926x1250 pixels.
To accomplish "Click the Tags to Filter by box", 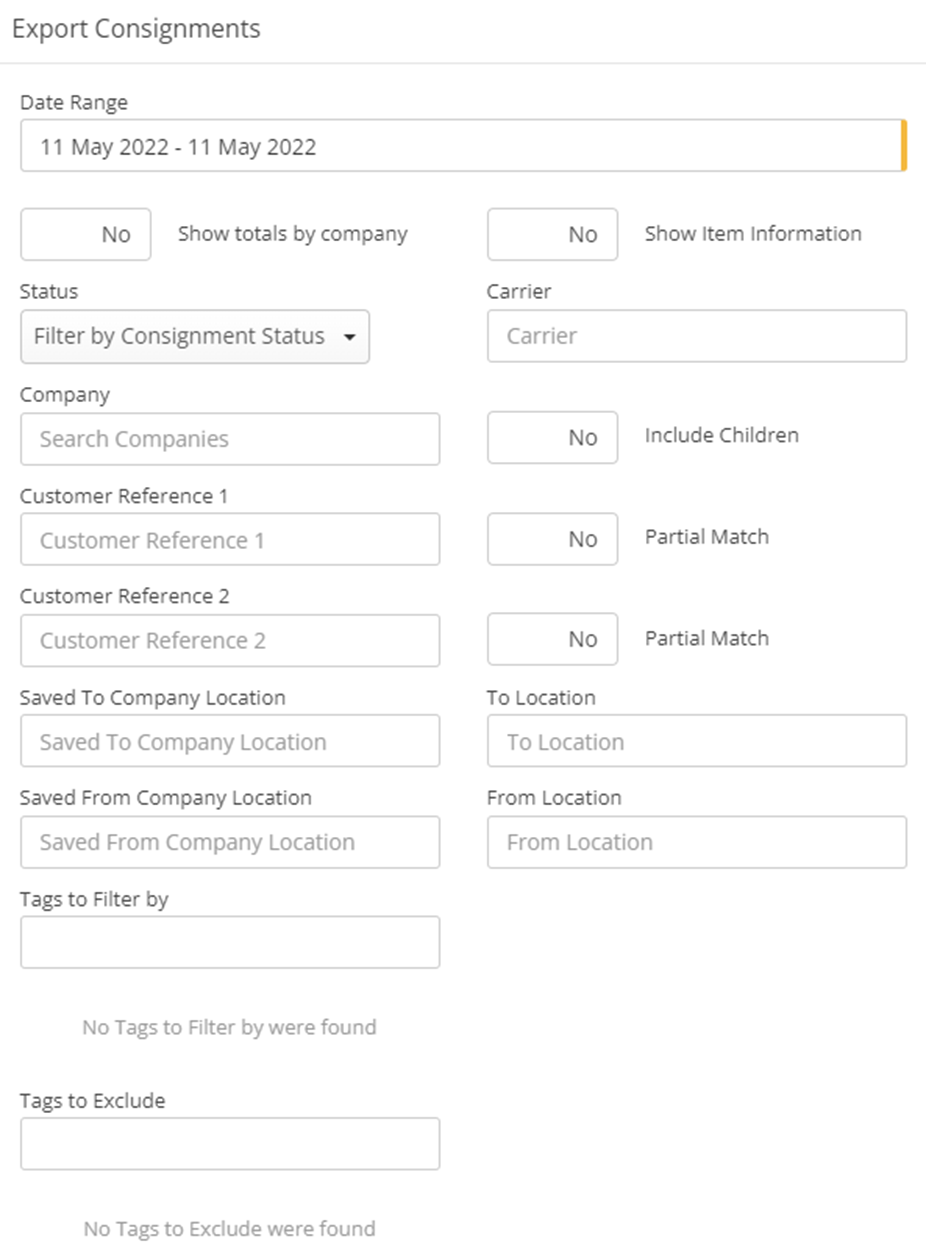I will (230, 942).
